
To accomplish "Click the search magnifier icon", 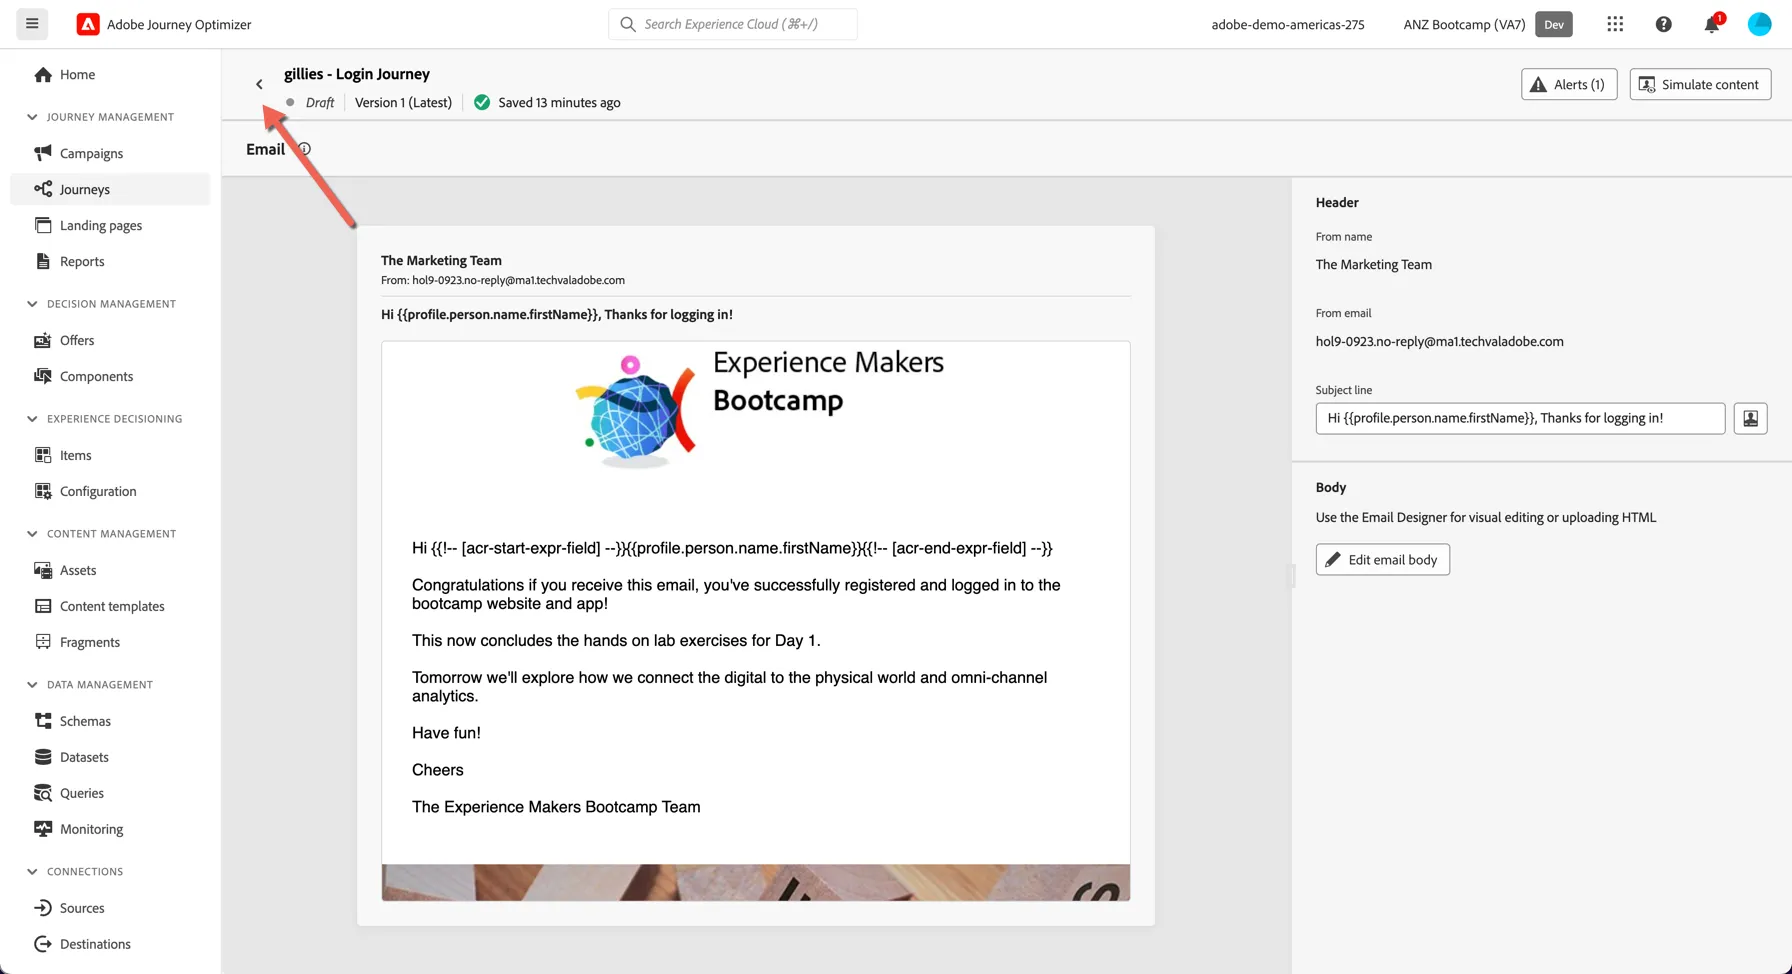I will (628, 24).
